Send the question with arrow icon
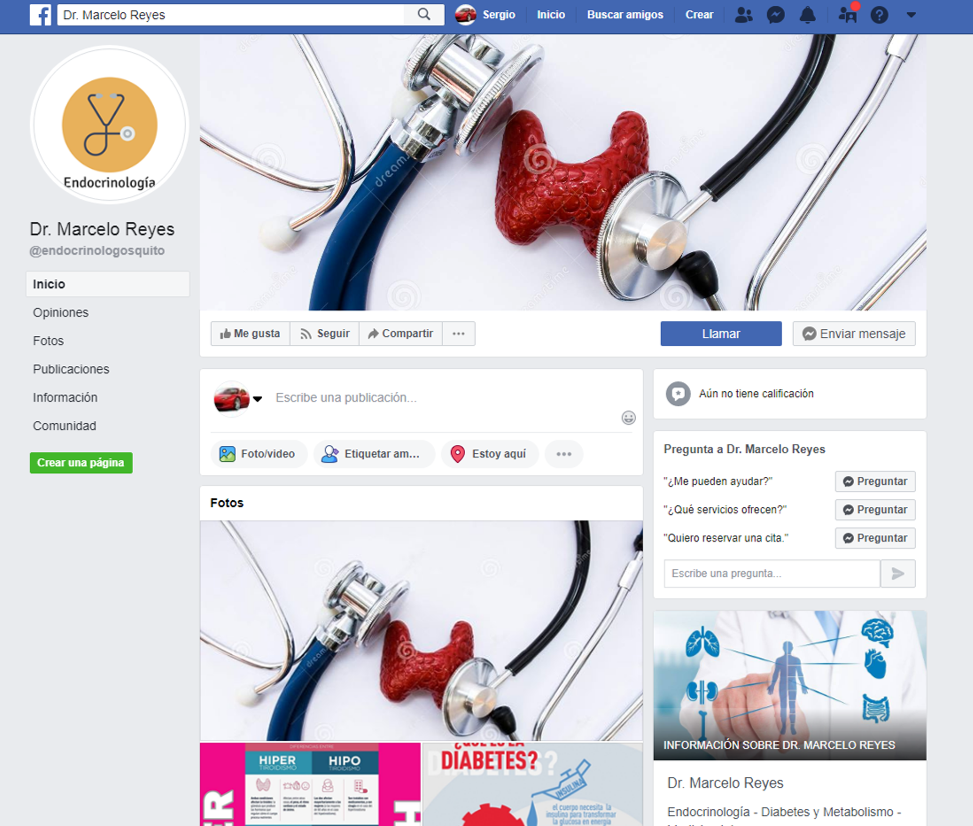The image size is (973, 826). coord(898,573)
